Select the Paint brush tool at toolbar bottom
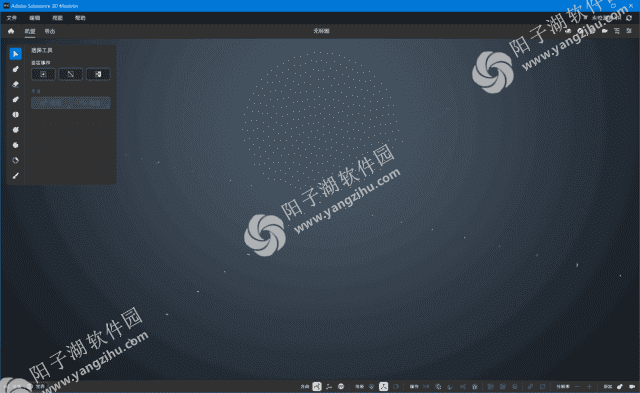The image size is (640, 393). point(16,175)
